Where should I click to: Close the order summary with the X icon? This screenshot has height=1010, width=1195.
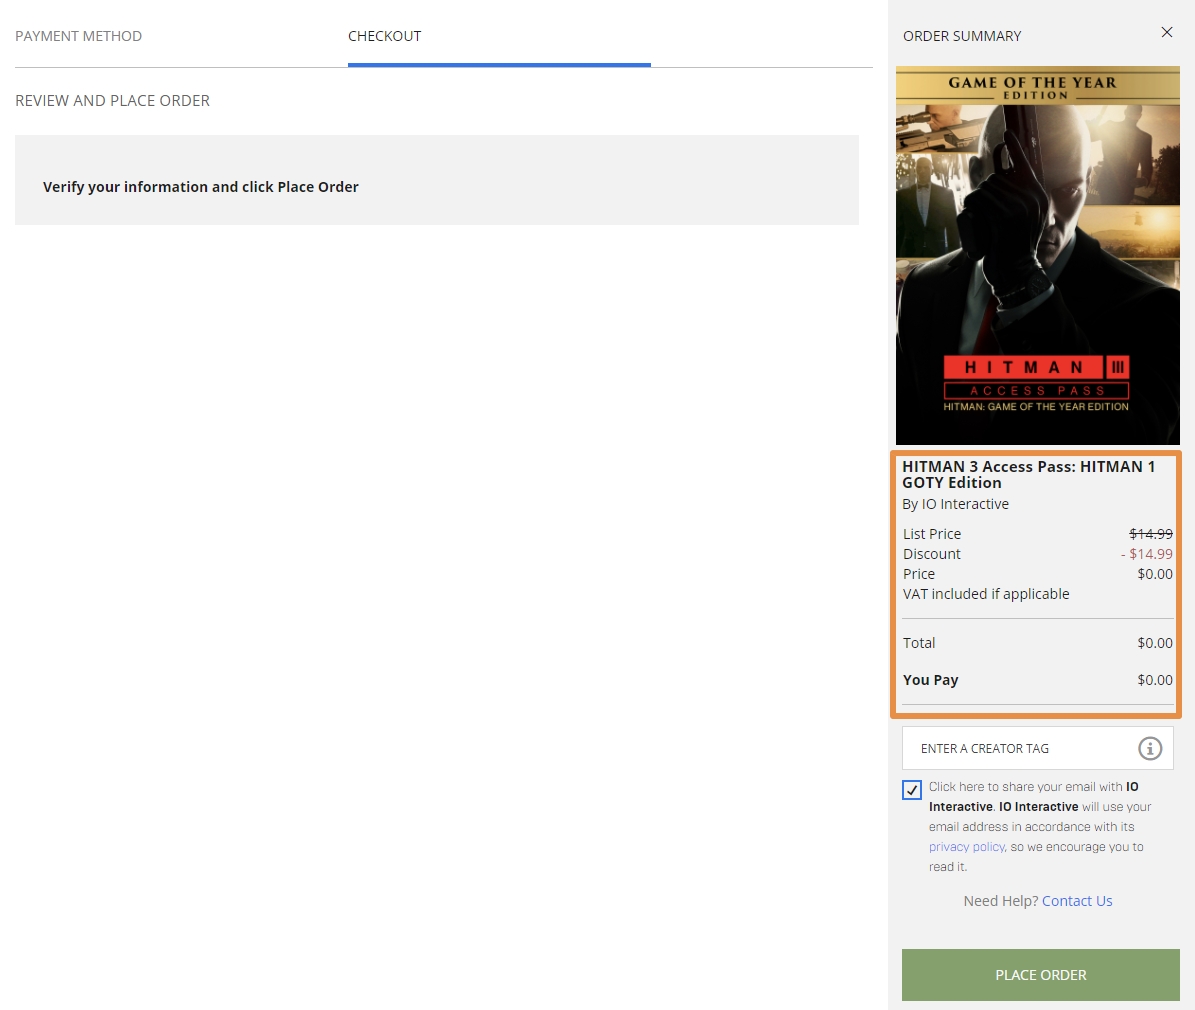(1166, 32)
